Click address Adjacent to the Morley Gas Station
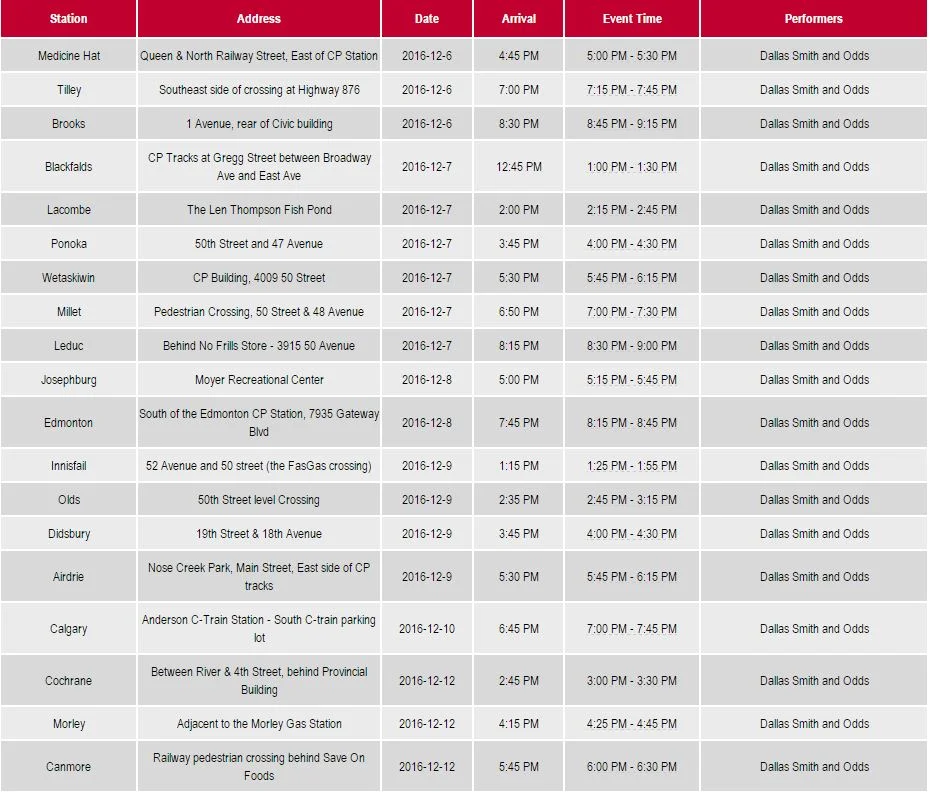The image size is (930, 792). tap(259, 723)
